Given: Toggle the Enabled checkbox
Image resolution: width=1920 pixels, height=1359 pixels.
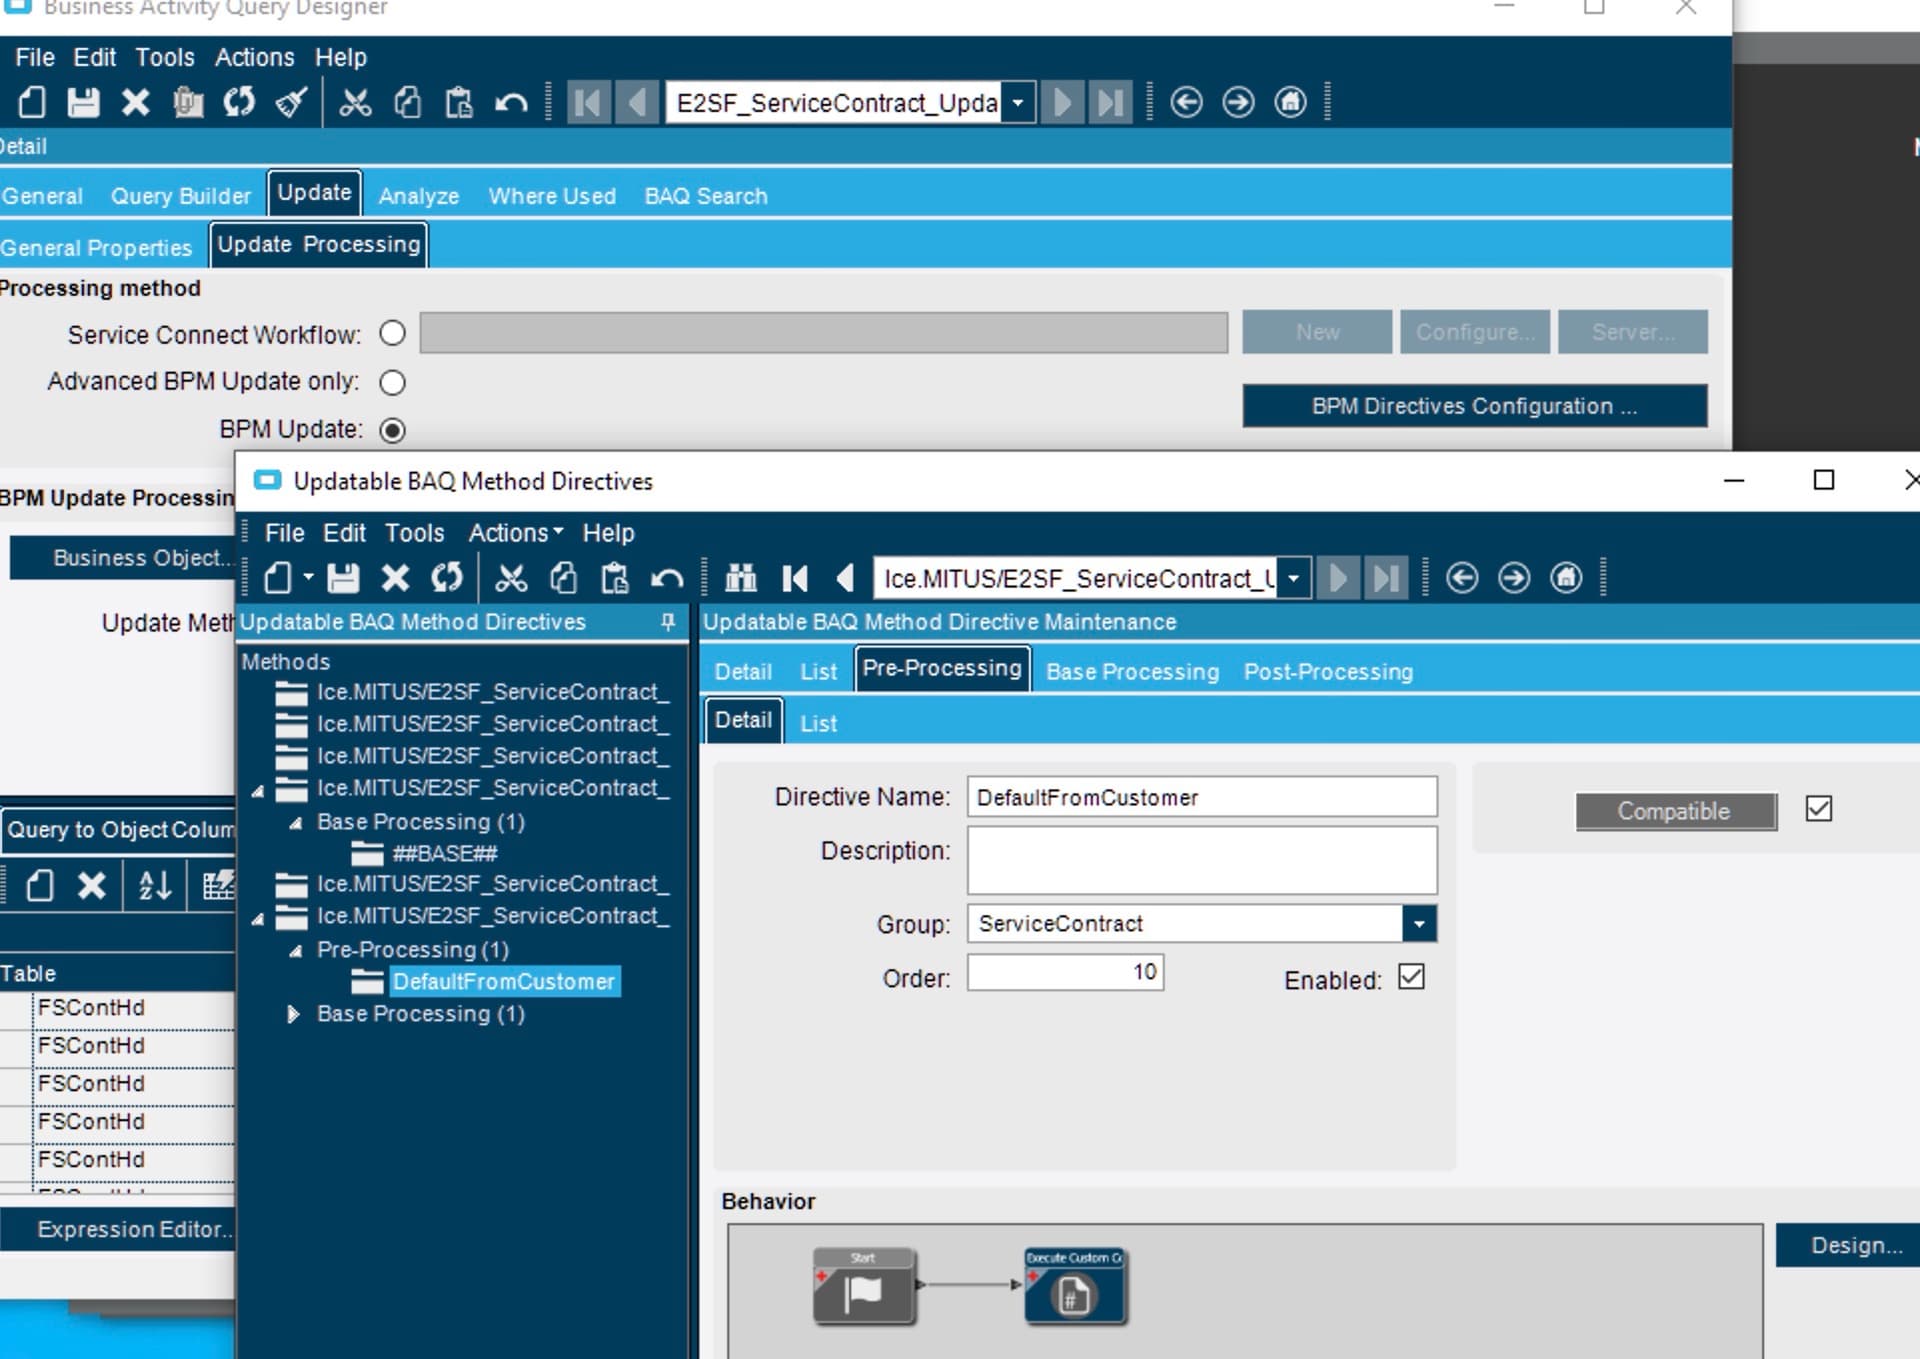Looking at the screenshot, I should click(1411, 977).
